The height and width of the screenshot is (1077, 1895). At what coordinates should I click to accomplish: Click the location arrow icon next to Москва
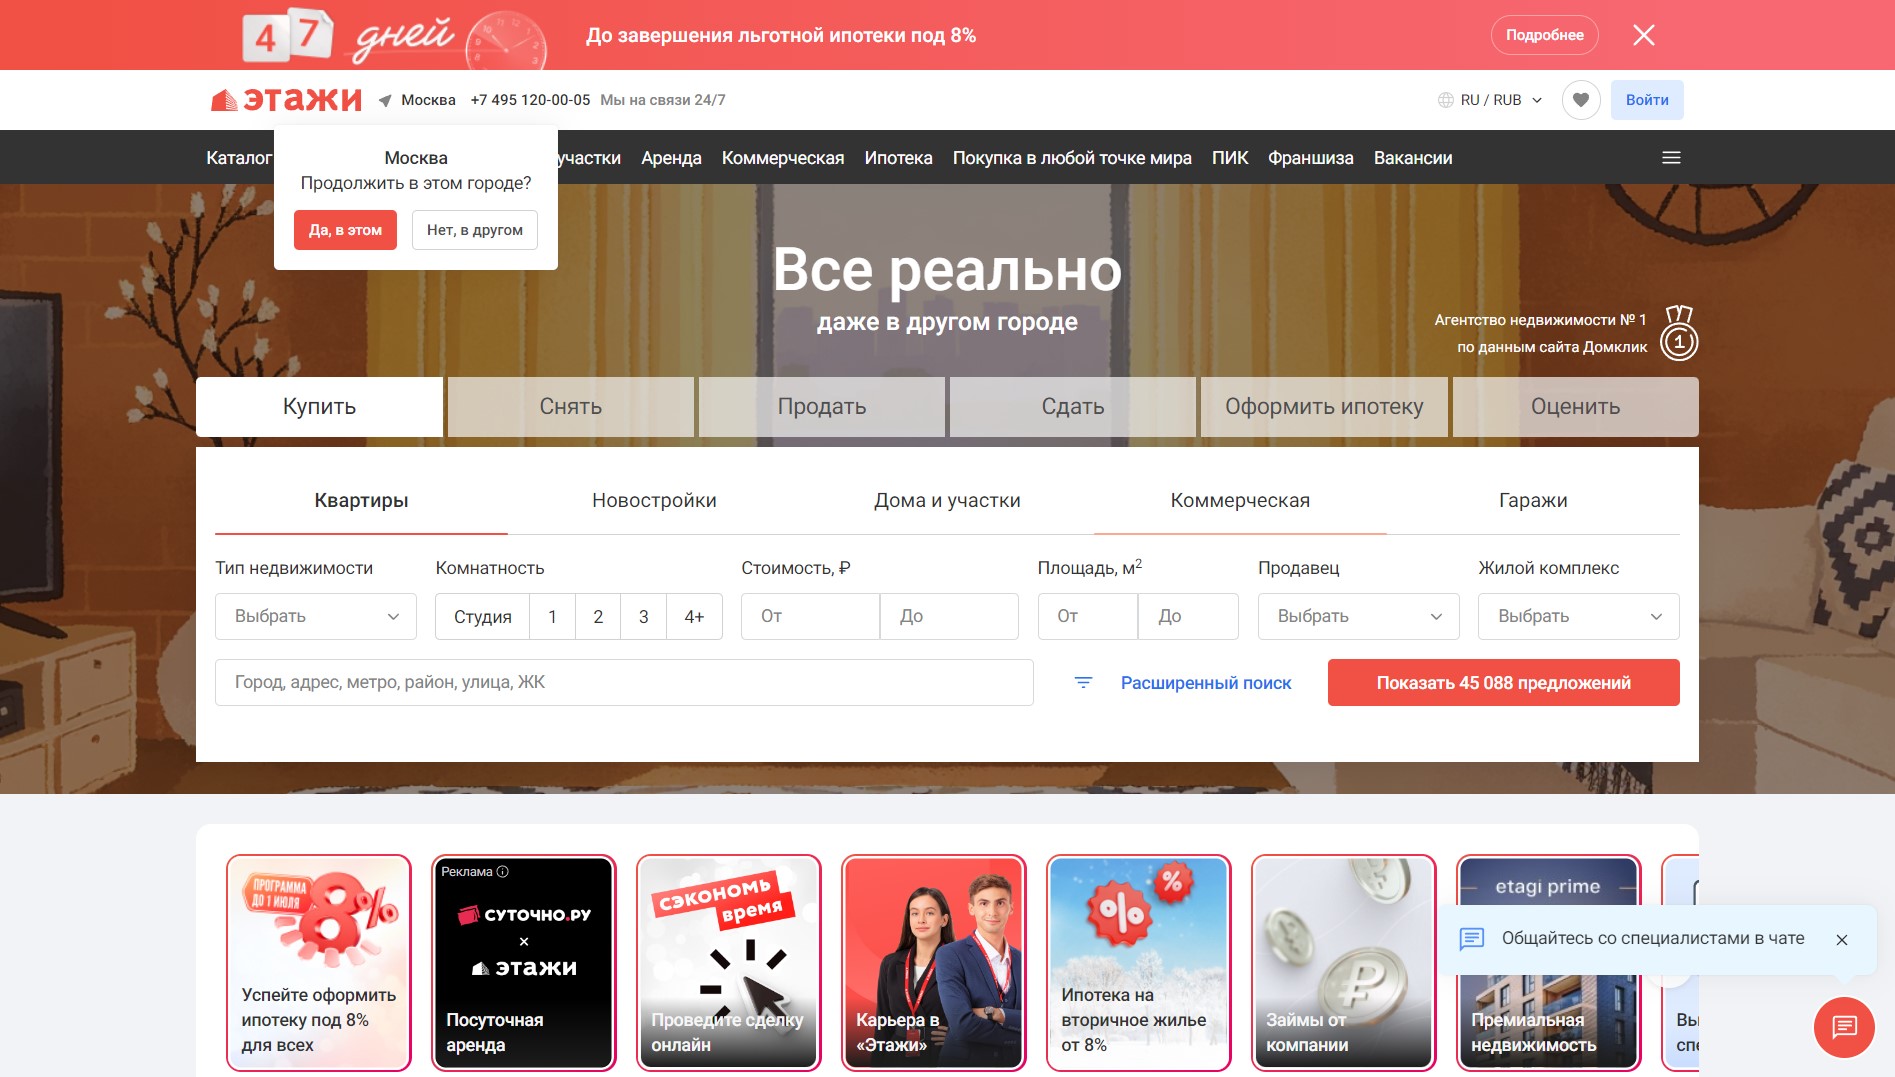point(385,100)
